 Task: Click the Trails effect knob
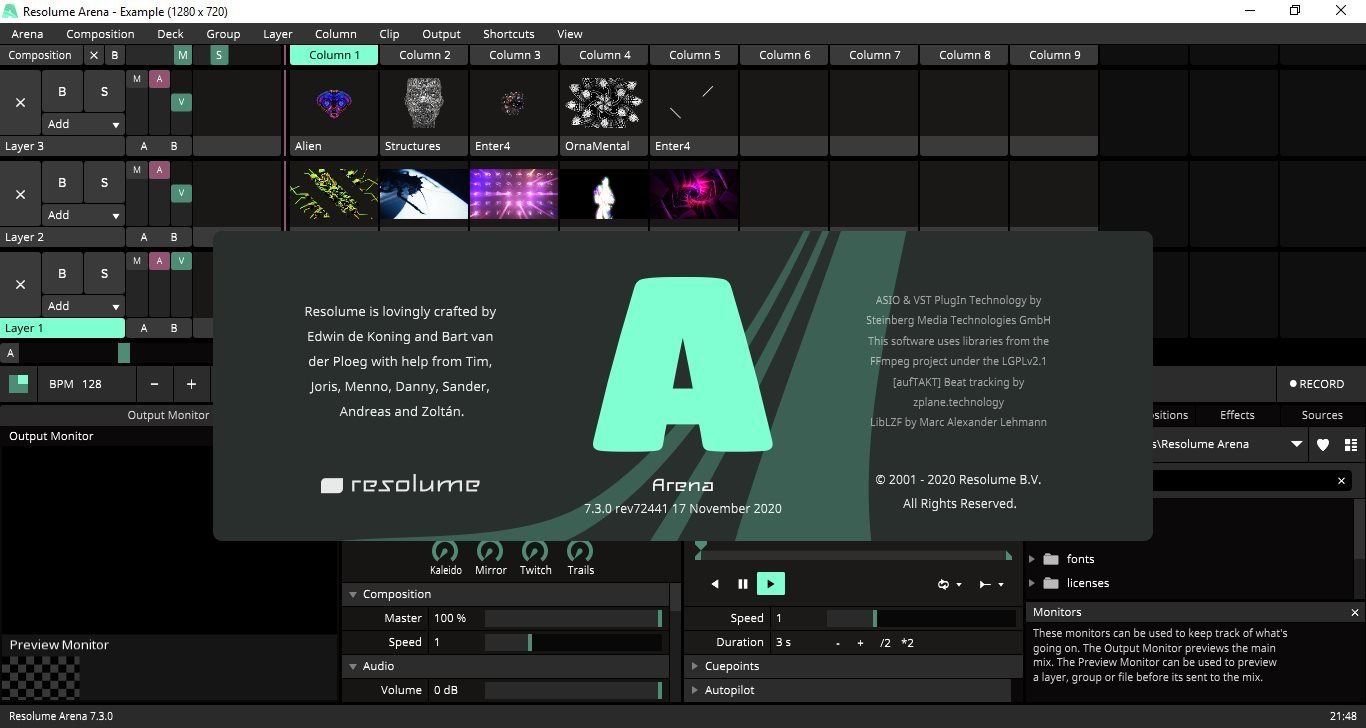point(580,551)
